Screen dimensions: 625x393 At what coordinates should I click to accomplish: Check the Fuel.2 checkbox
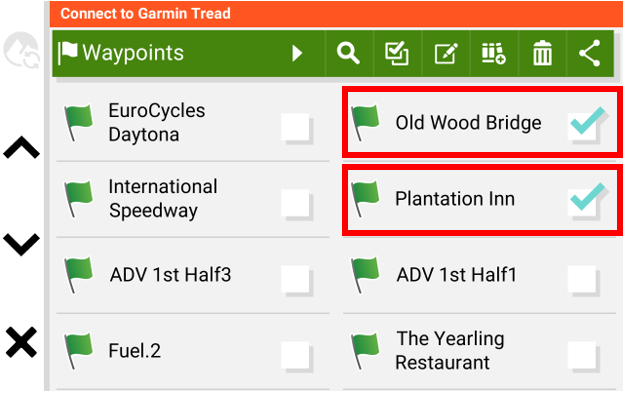point(296,356)
